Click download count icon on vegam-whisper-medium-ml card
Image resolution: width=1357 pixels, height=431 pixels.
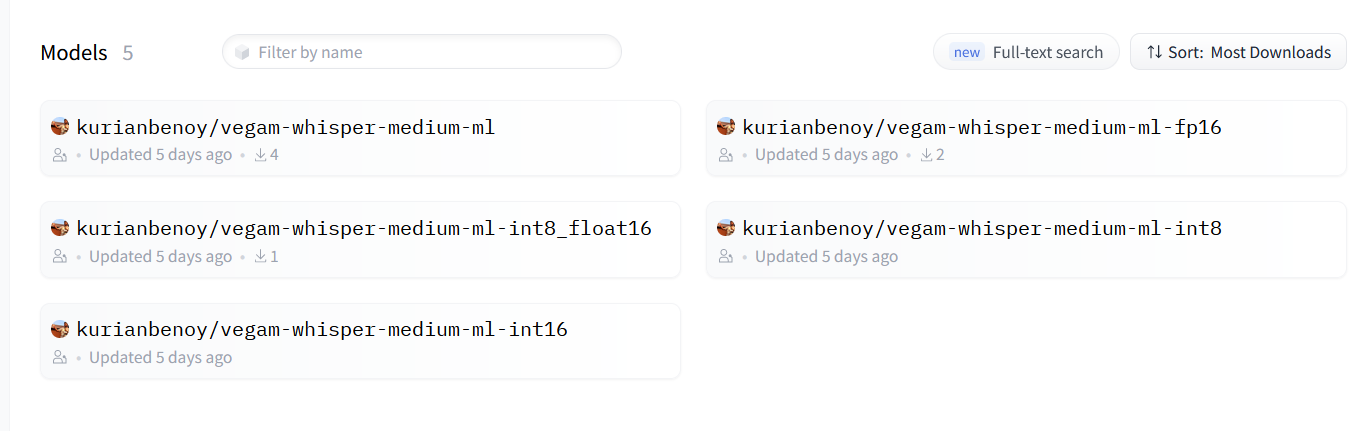261,155
